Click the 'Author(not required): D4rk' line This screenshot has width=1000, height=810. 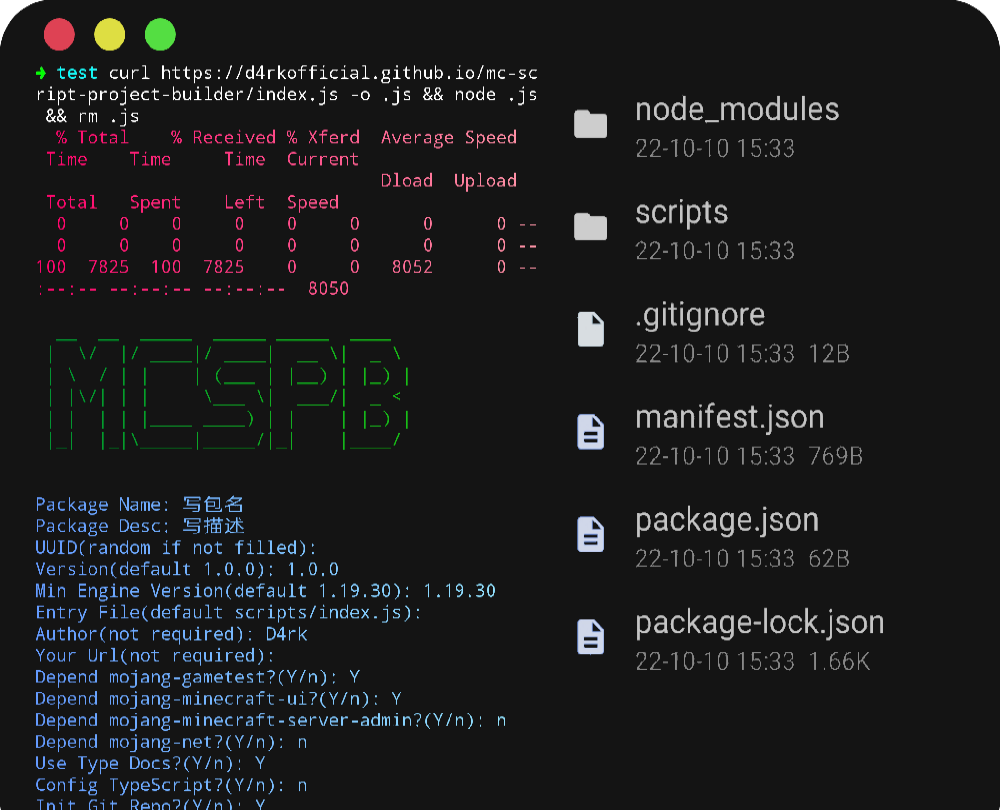coord(171,634)
